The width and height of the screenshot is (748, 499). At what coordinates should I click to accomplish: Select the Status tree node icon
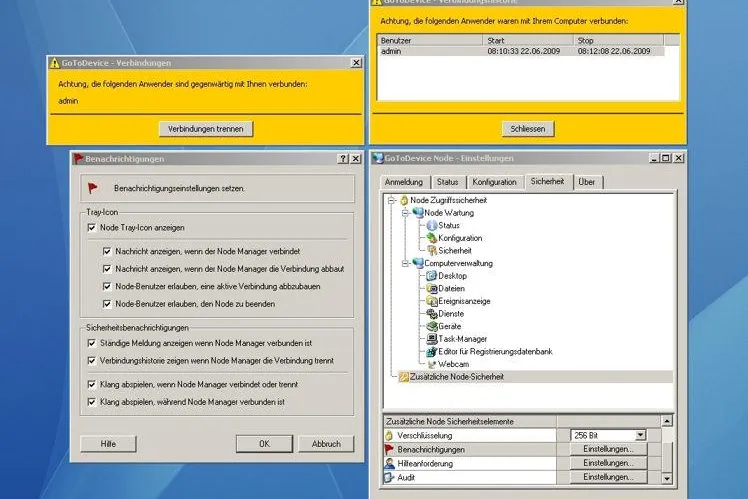(x=432, y=225)
